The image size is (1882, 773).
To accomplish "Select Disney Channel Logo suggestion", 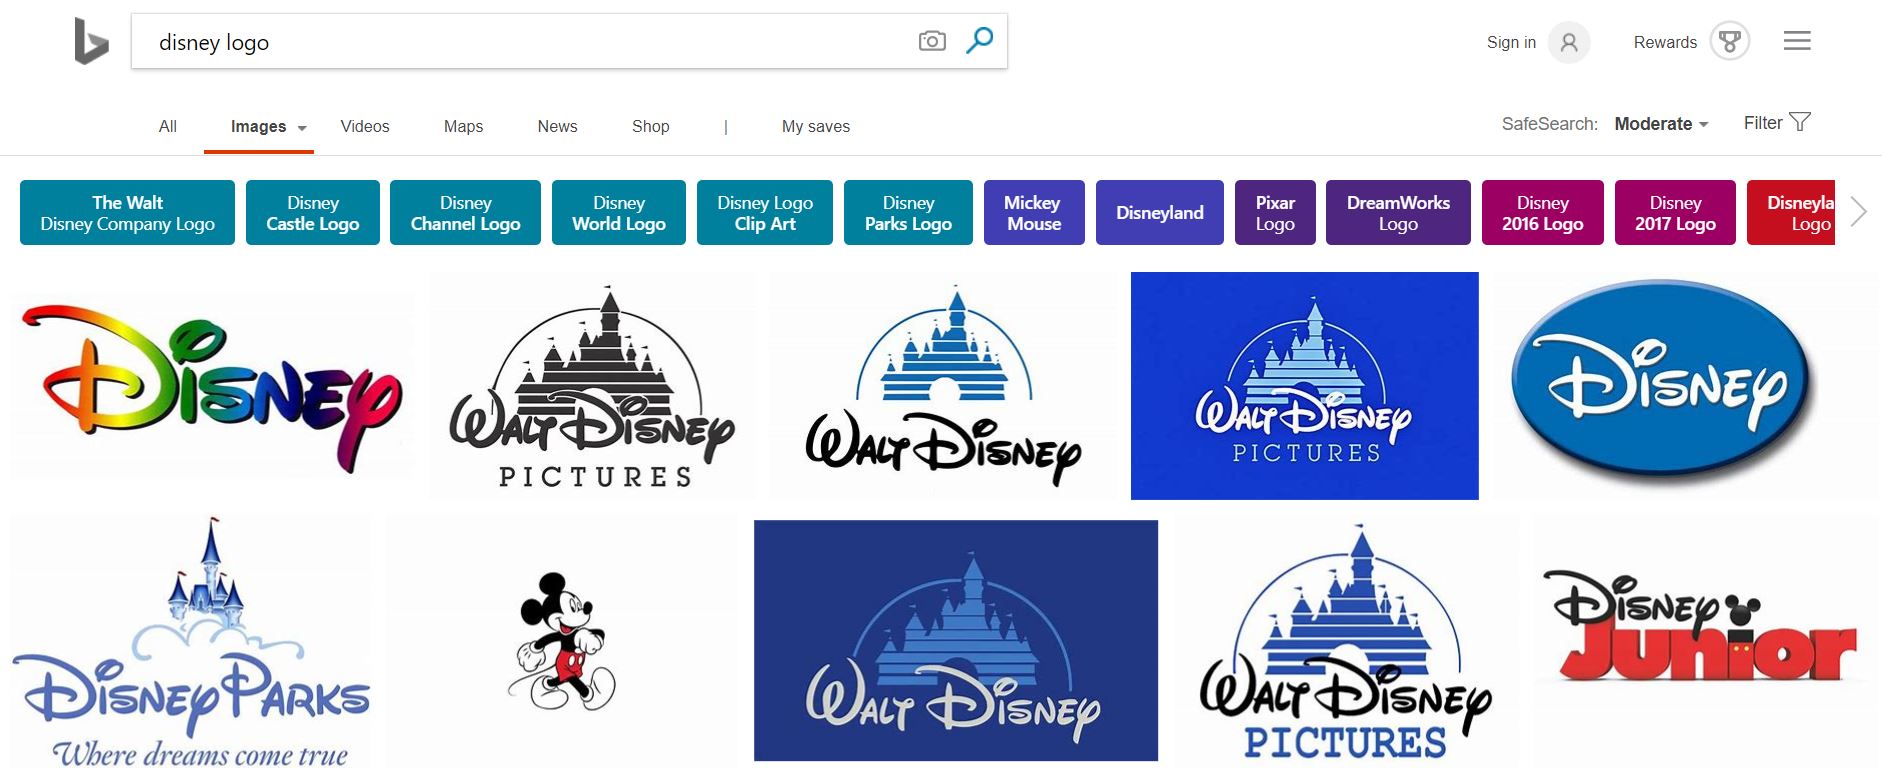I will coord(465,212).
